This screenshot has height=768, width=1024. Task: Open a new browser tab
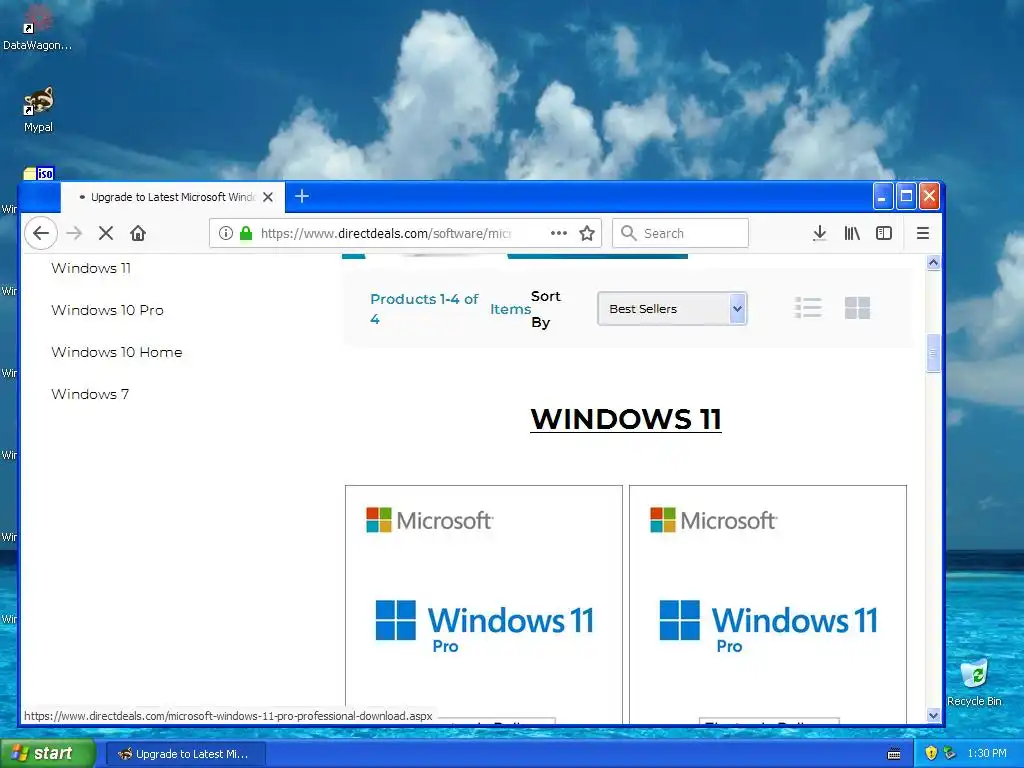pos(302,196)
